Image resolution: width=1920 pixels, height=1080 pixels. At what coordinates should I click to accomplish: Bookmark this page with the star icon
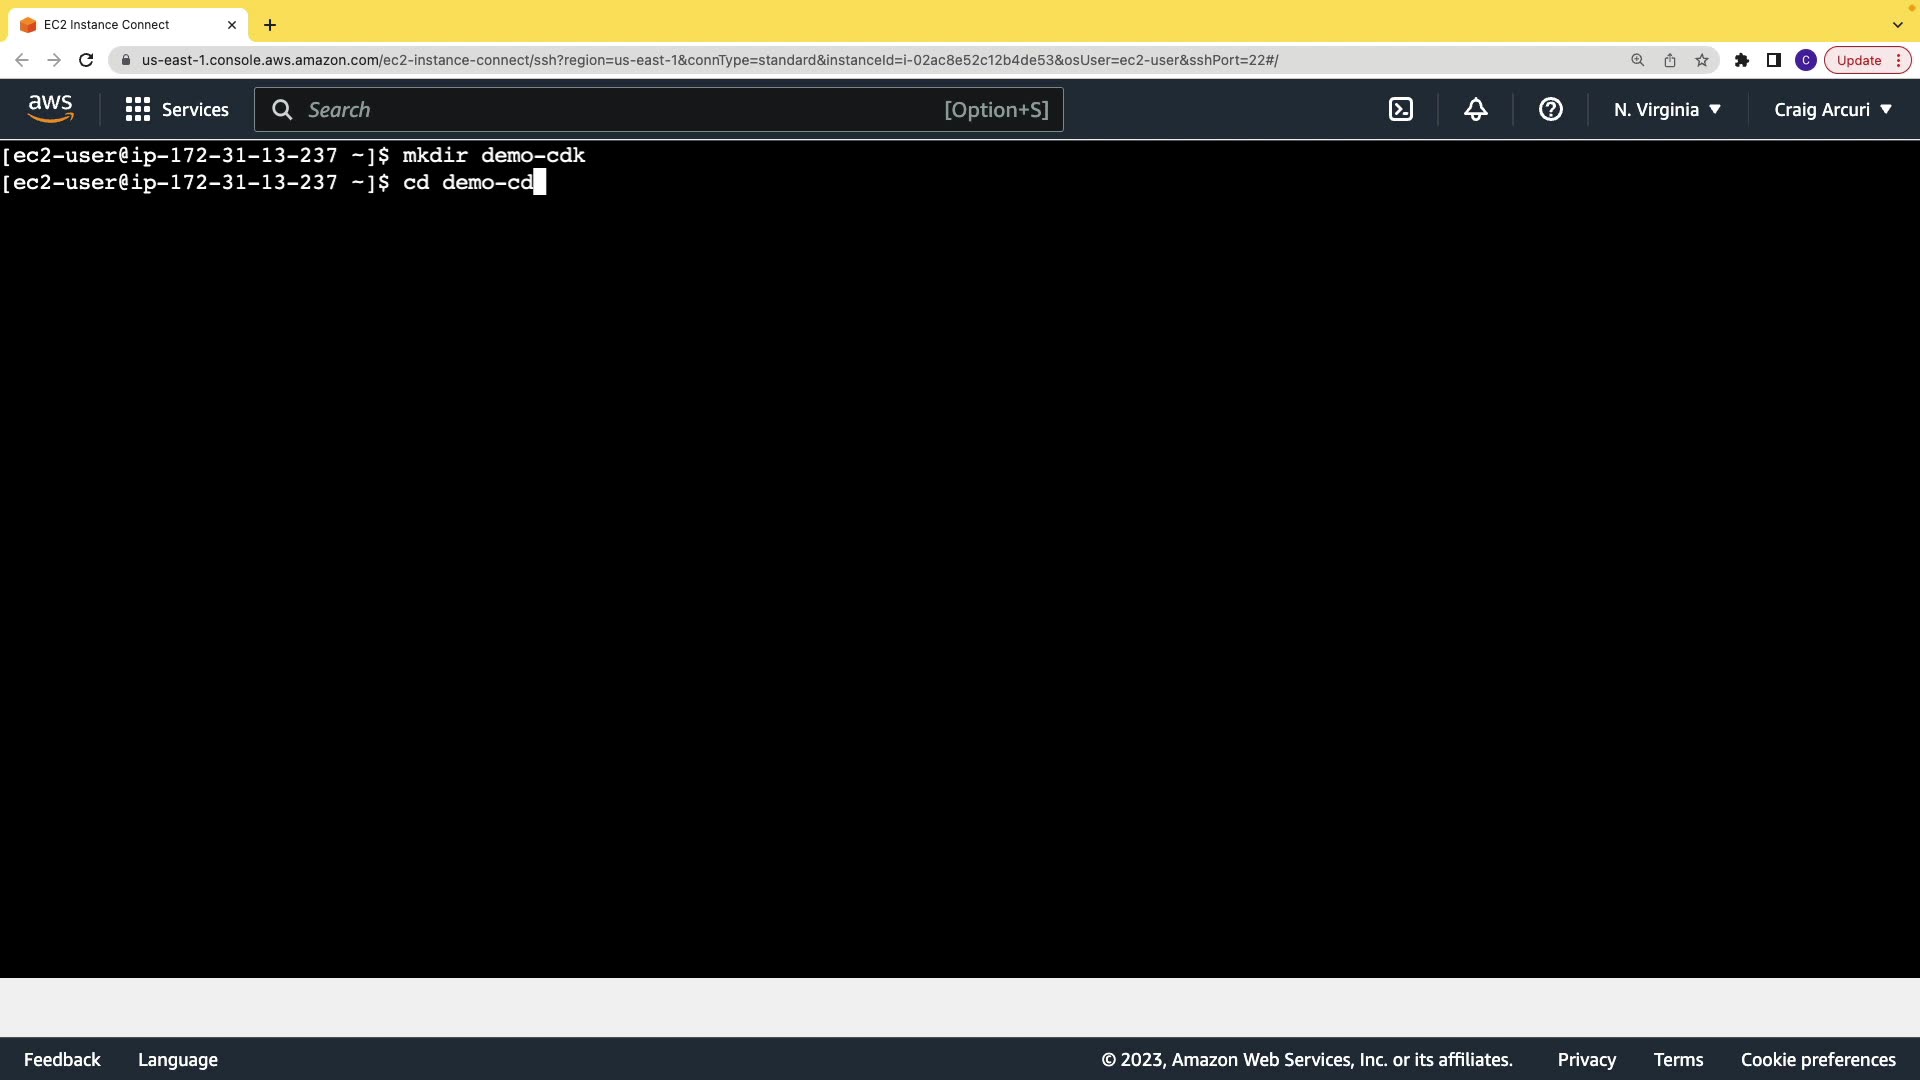1702,60
